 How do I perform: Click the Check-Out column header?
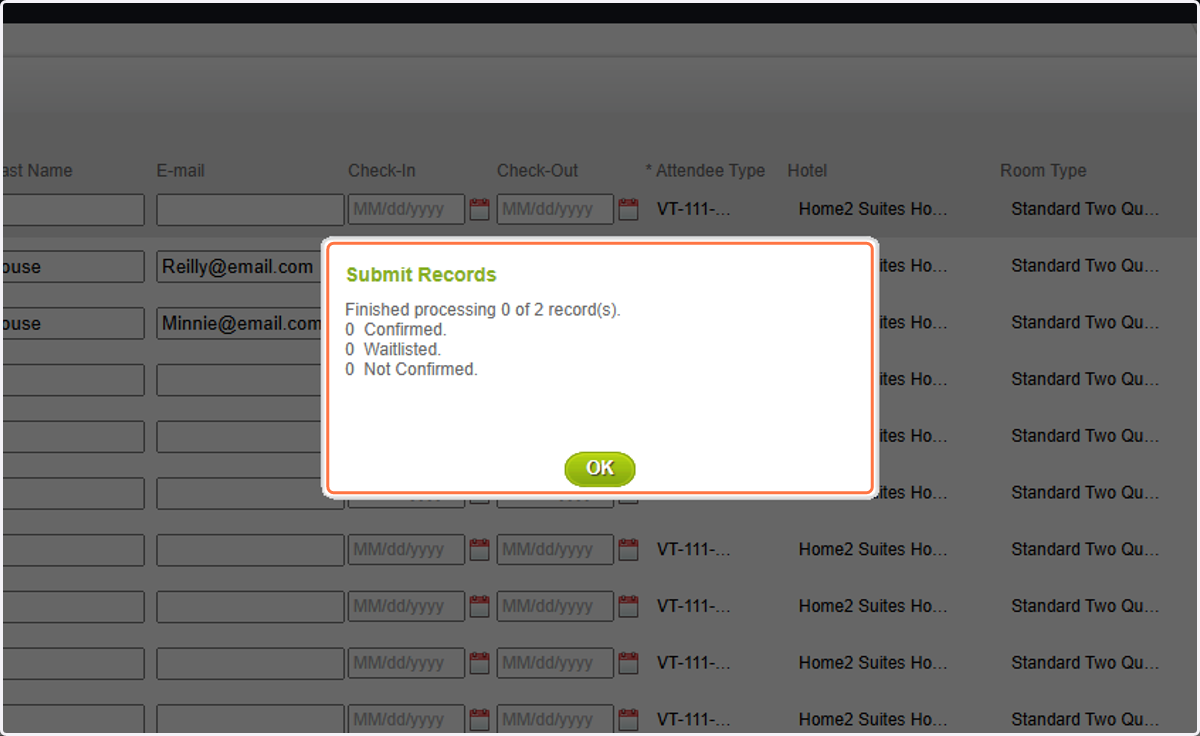coord(538,171)
